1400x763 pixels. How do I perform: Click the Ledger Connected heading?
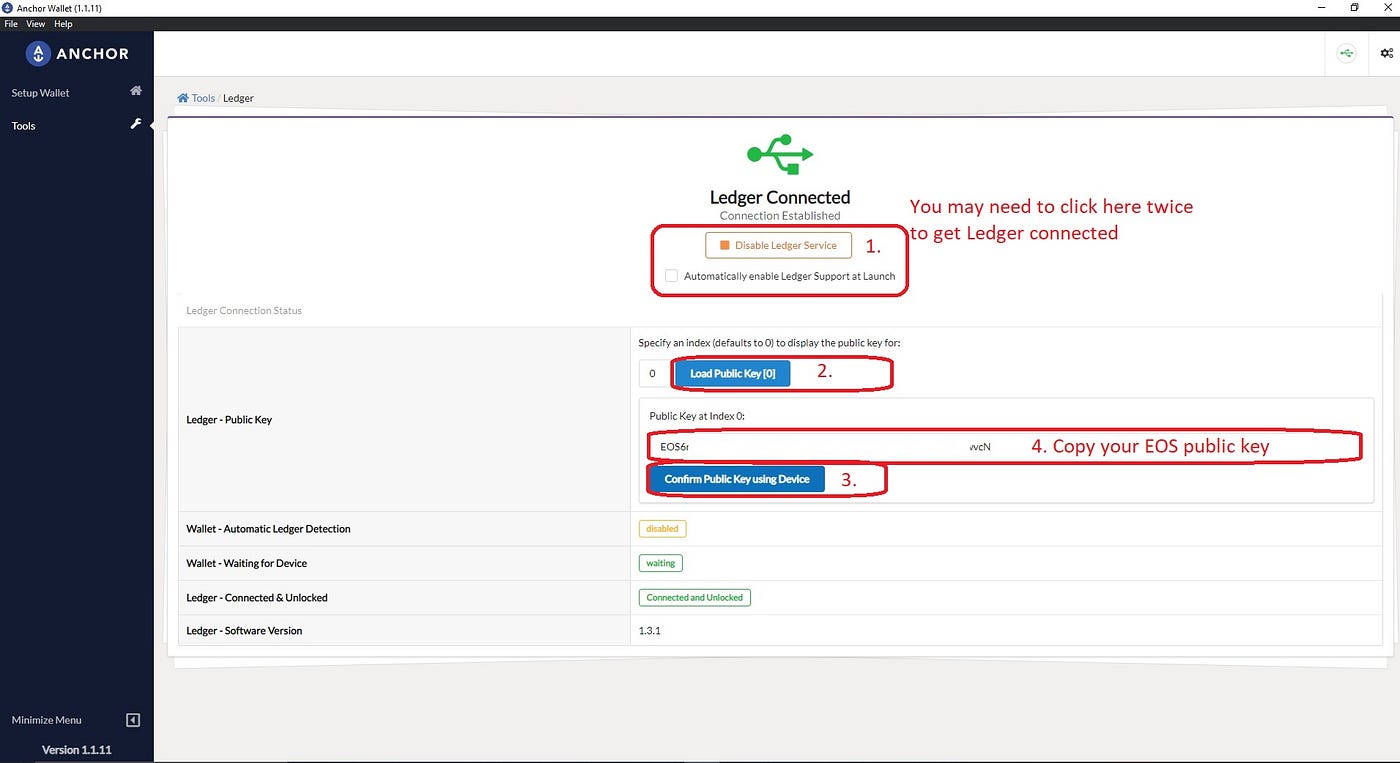point(780,197)
